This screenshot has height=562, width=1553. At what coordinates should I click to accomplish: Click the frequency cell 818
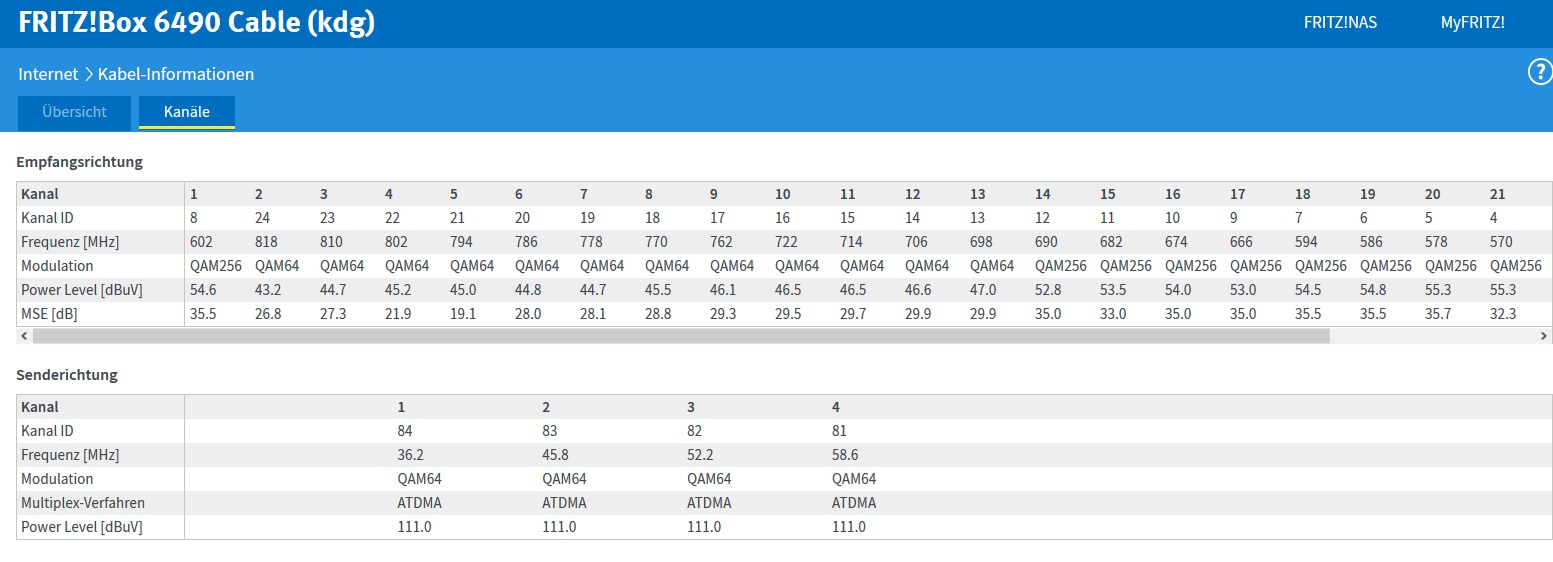pos(266,242)
